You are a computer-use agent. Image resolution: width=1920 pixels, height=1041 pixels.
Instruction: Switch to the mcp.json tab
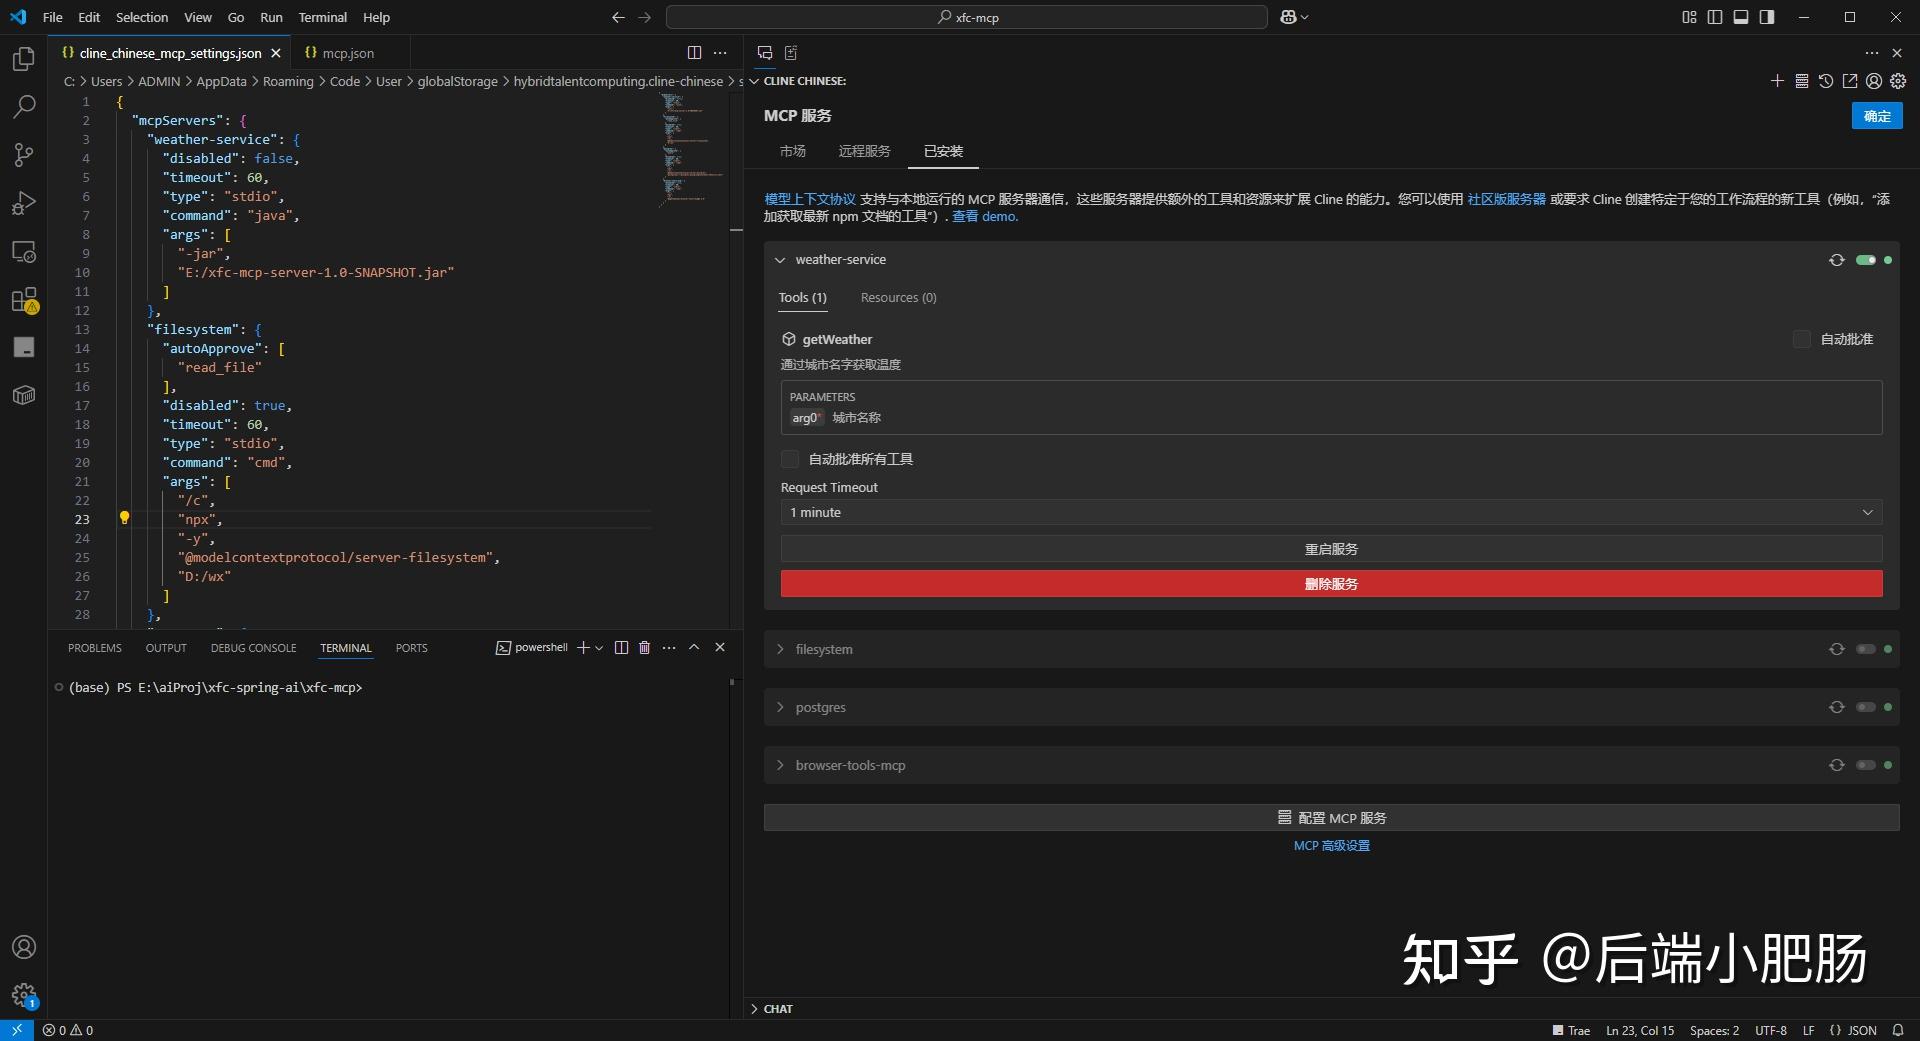[347, 52]
